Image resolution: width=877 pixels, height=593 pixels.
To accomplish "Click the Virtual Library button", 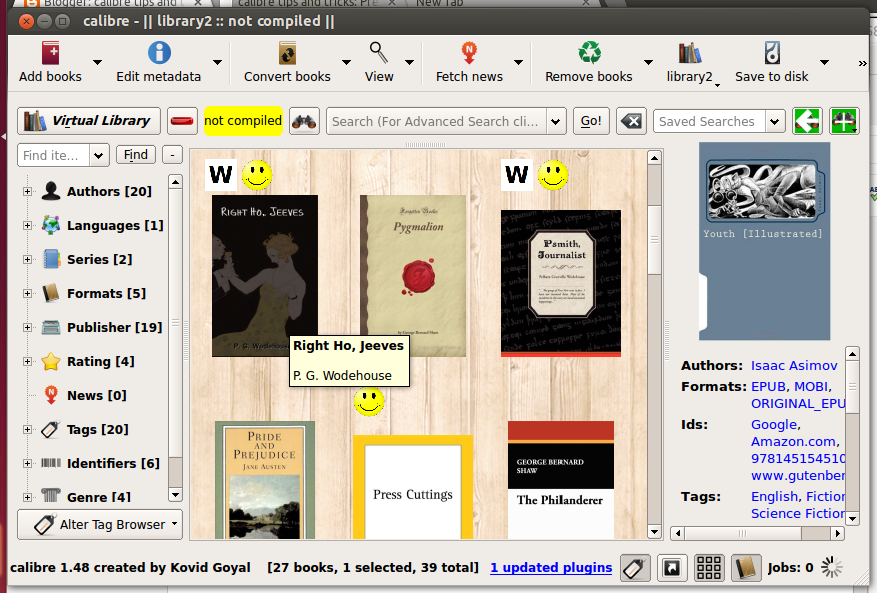I will click(89, 121).
